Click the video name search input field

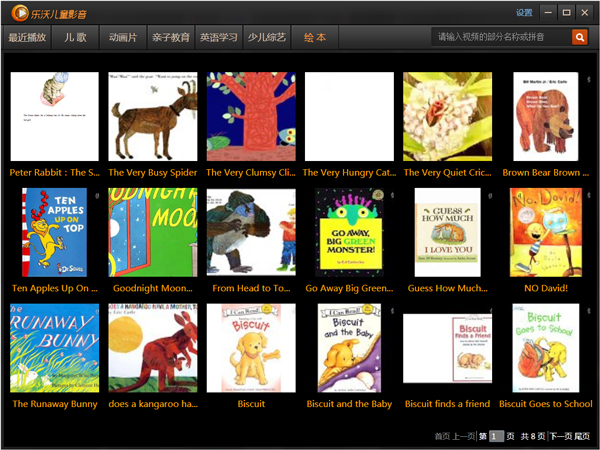coord(501,37)
